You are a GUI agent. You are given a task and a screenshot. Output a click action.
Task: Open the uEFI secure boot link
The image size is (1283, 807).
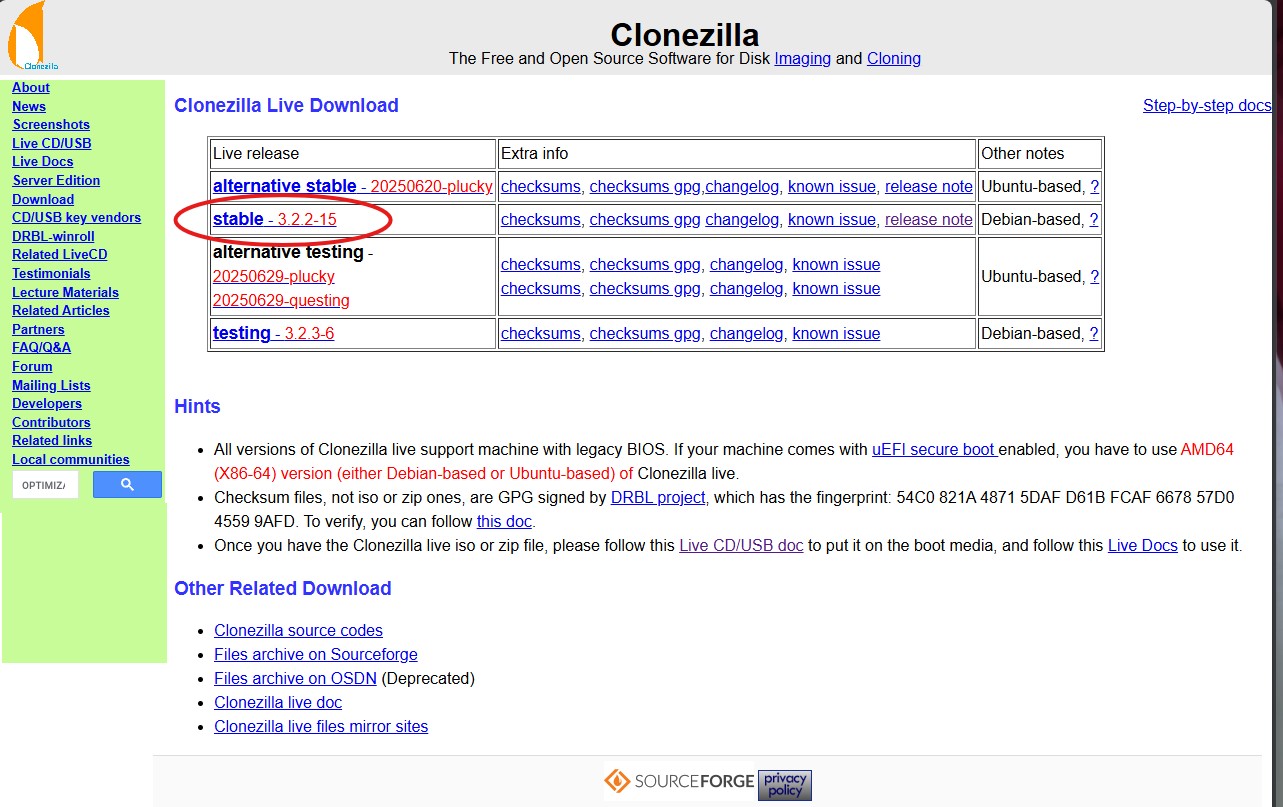(935, 449)
